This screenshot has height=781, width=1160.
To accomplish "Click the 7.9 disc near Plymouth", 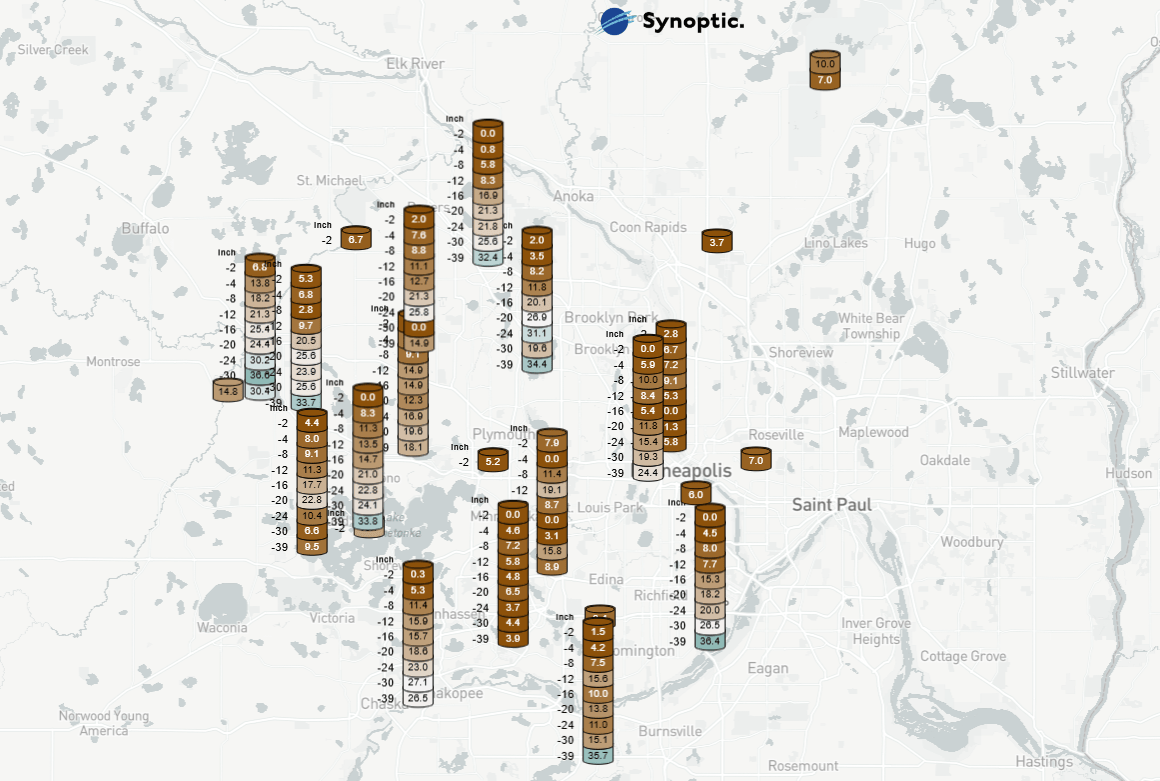I will [x=552, y=442].
